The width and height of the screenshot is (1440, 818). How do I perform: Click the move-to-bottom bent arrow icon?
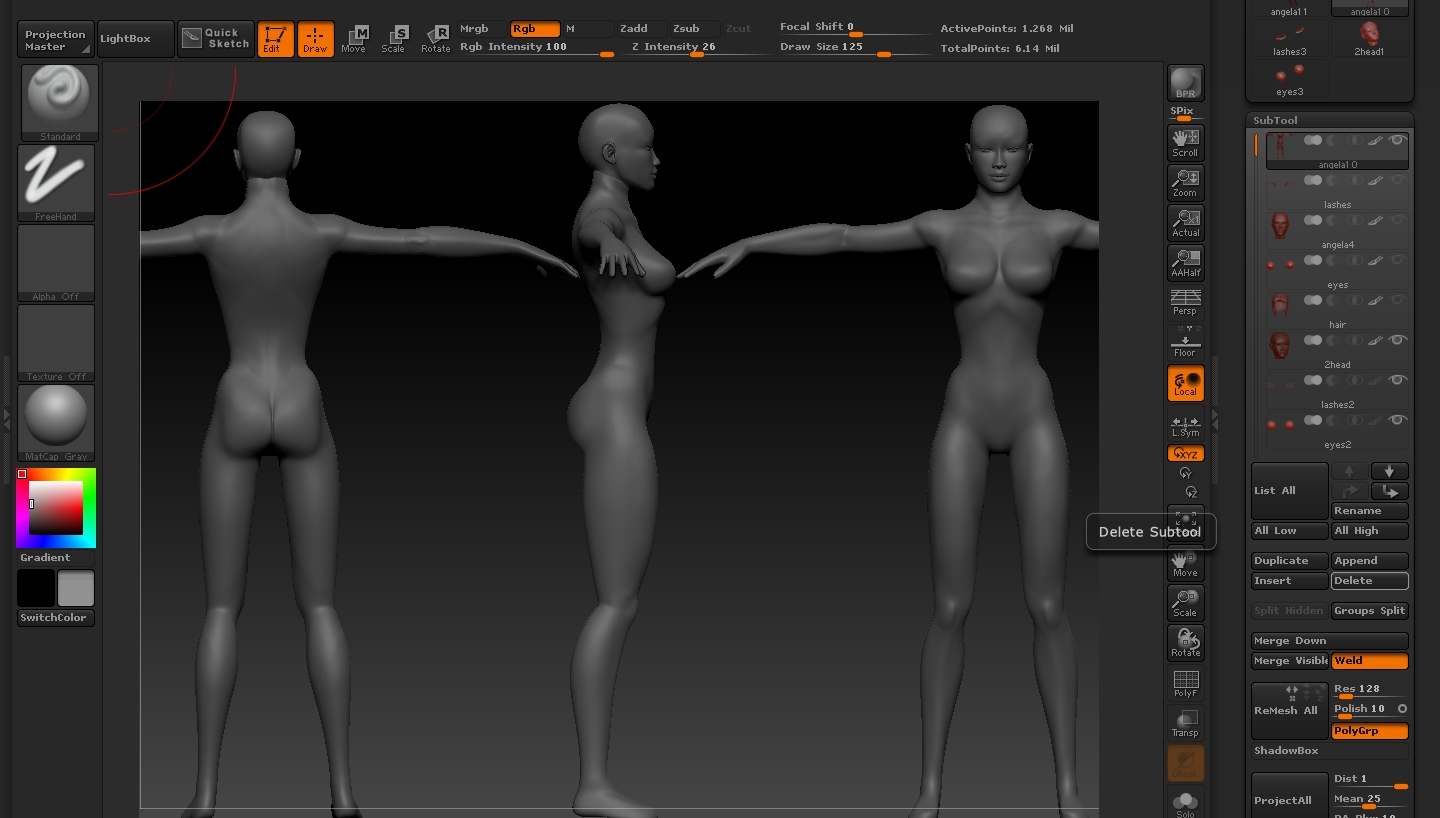pyautogui.click(x=1390, y=491)
